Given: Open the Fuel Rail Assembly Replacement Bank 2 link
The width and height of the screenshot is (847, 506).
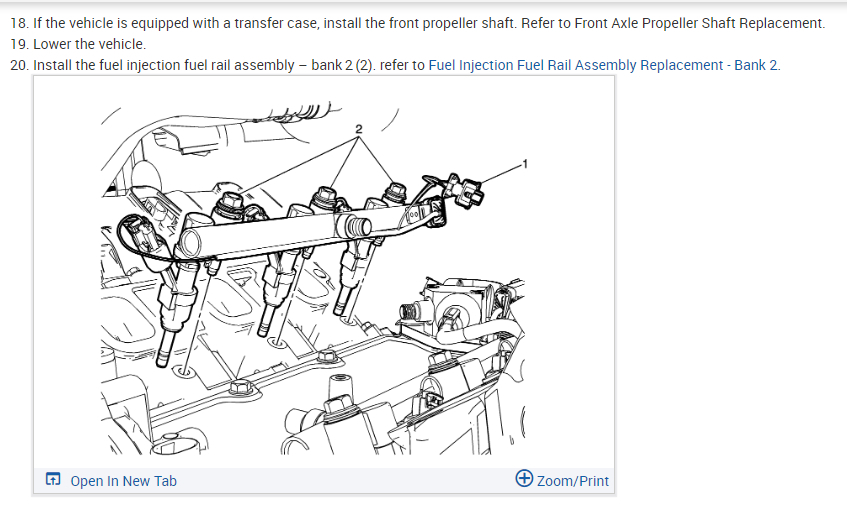Looking at the screenshot, I should 603,65.
